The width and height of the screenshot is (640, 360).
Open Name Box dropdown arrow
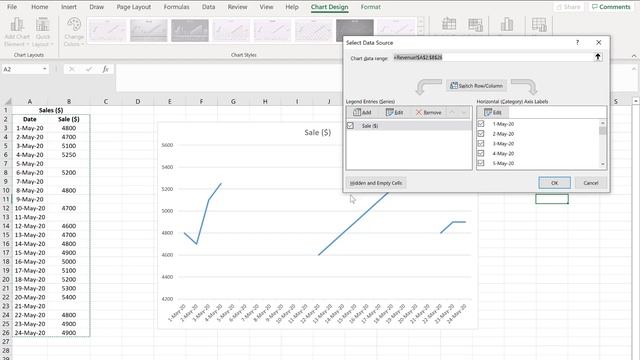(x=44, y=69)
